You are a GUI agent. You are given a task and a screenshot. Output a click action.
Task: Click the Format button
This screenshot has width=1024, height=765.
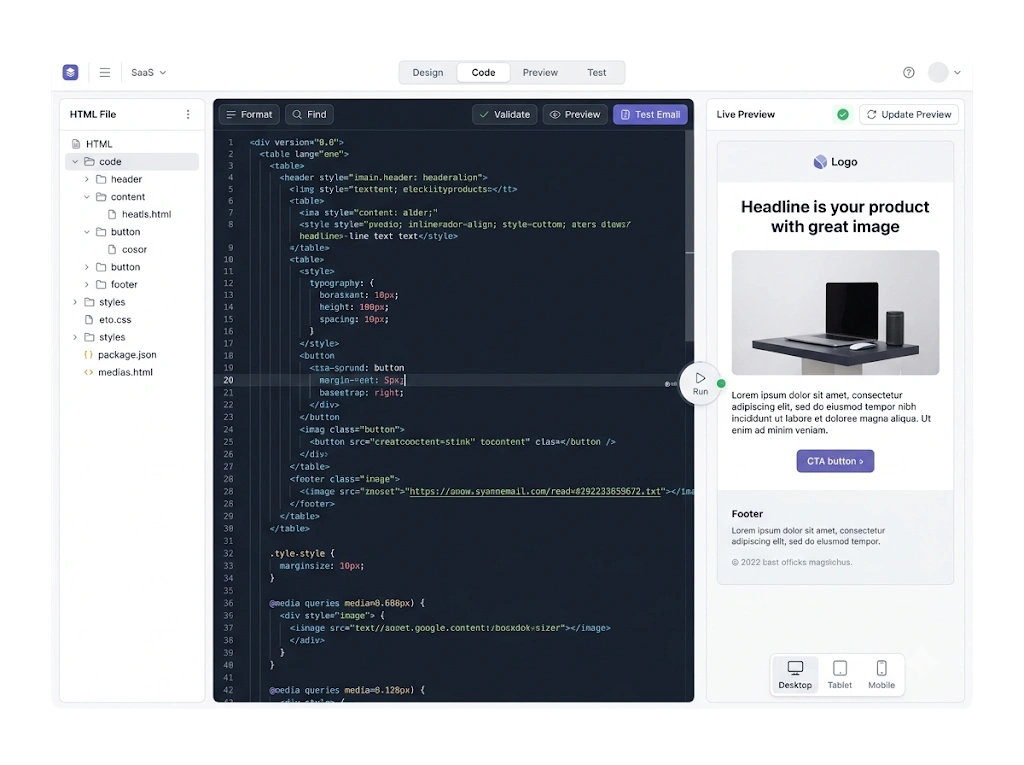[x=249, y=114]
